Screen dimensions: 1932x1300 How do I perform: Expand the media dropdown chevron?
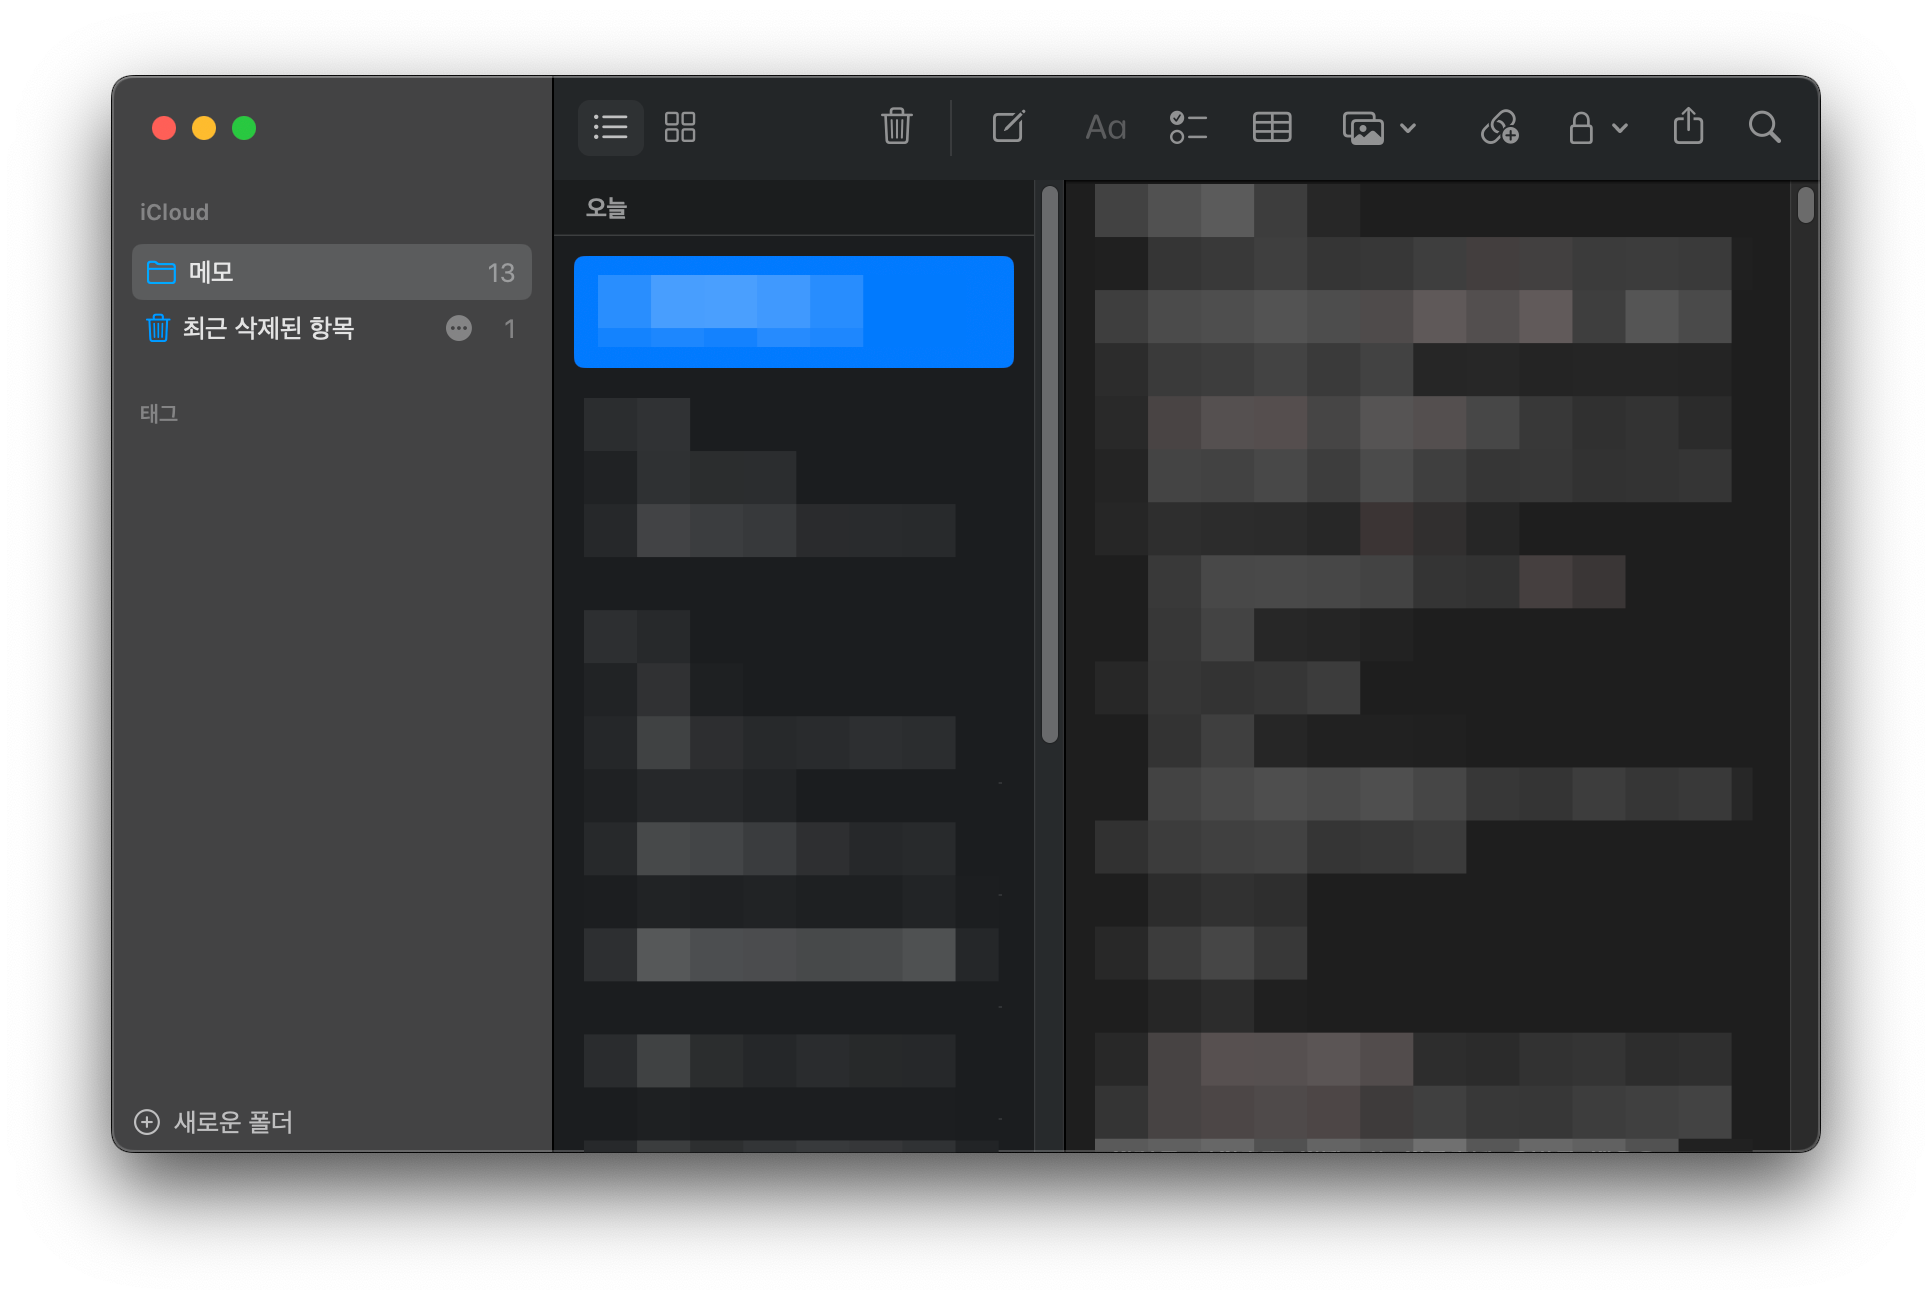(1408, 128)
